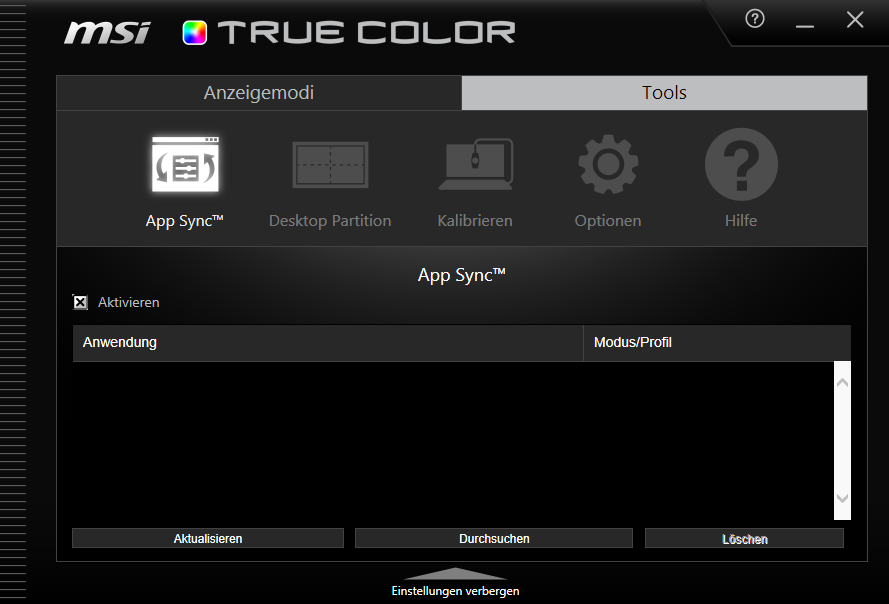Screen dimensions: 889x604
Task: Click the rainbow True Color logo
Action: pyautogui.click(x=194, y=32)
